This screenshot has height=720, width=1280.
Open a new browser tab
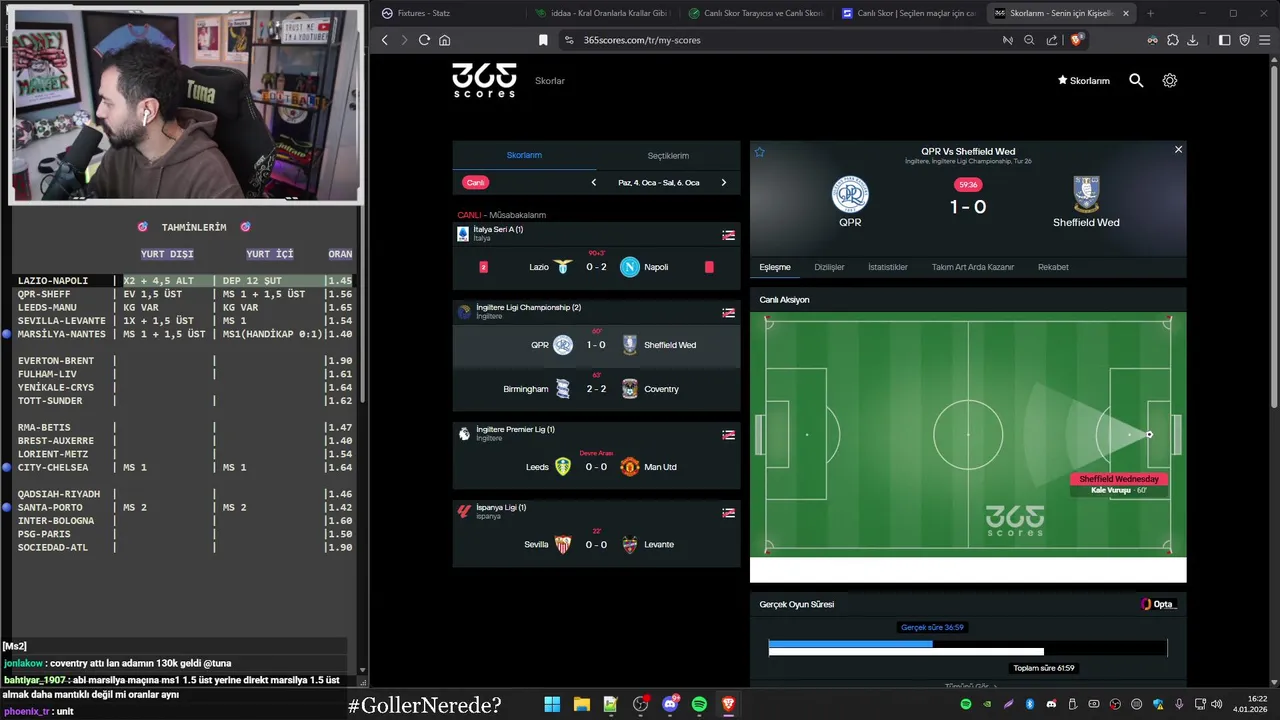tap(1150, 13)
